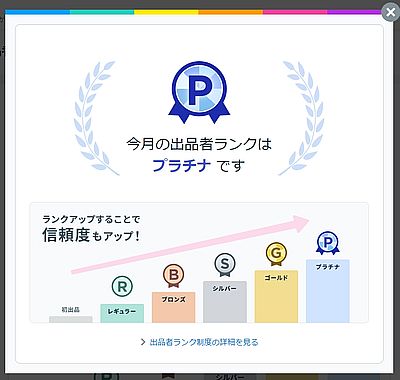Click the right laurel wreath decoration
This screenshot has width=400, height=380.
[x=301, y=118]
